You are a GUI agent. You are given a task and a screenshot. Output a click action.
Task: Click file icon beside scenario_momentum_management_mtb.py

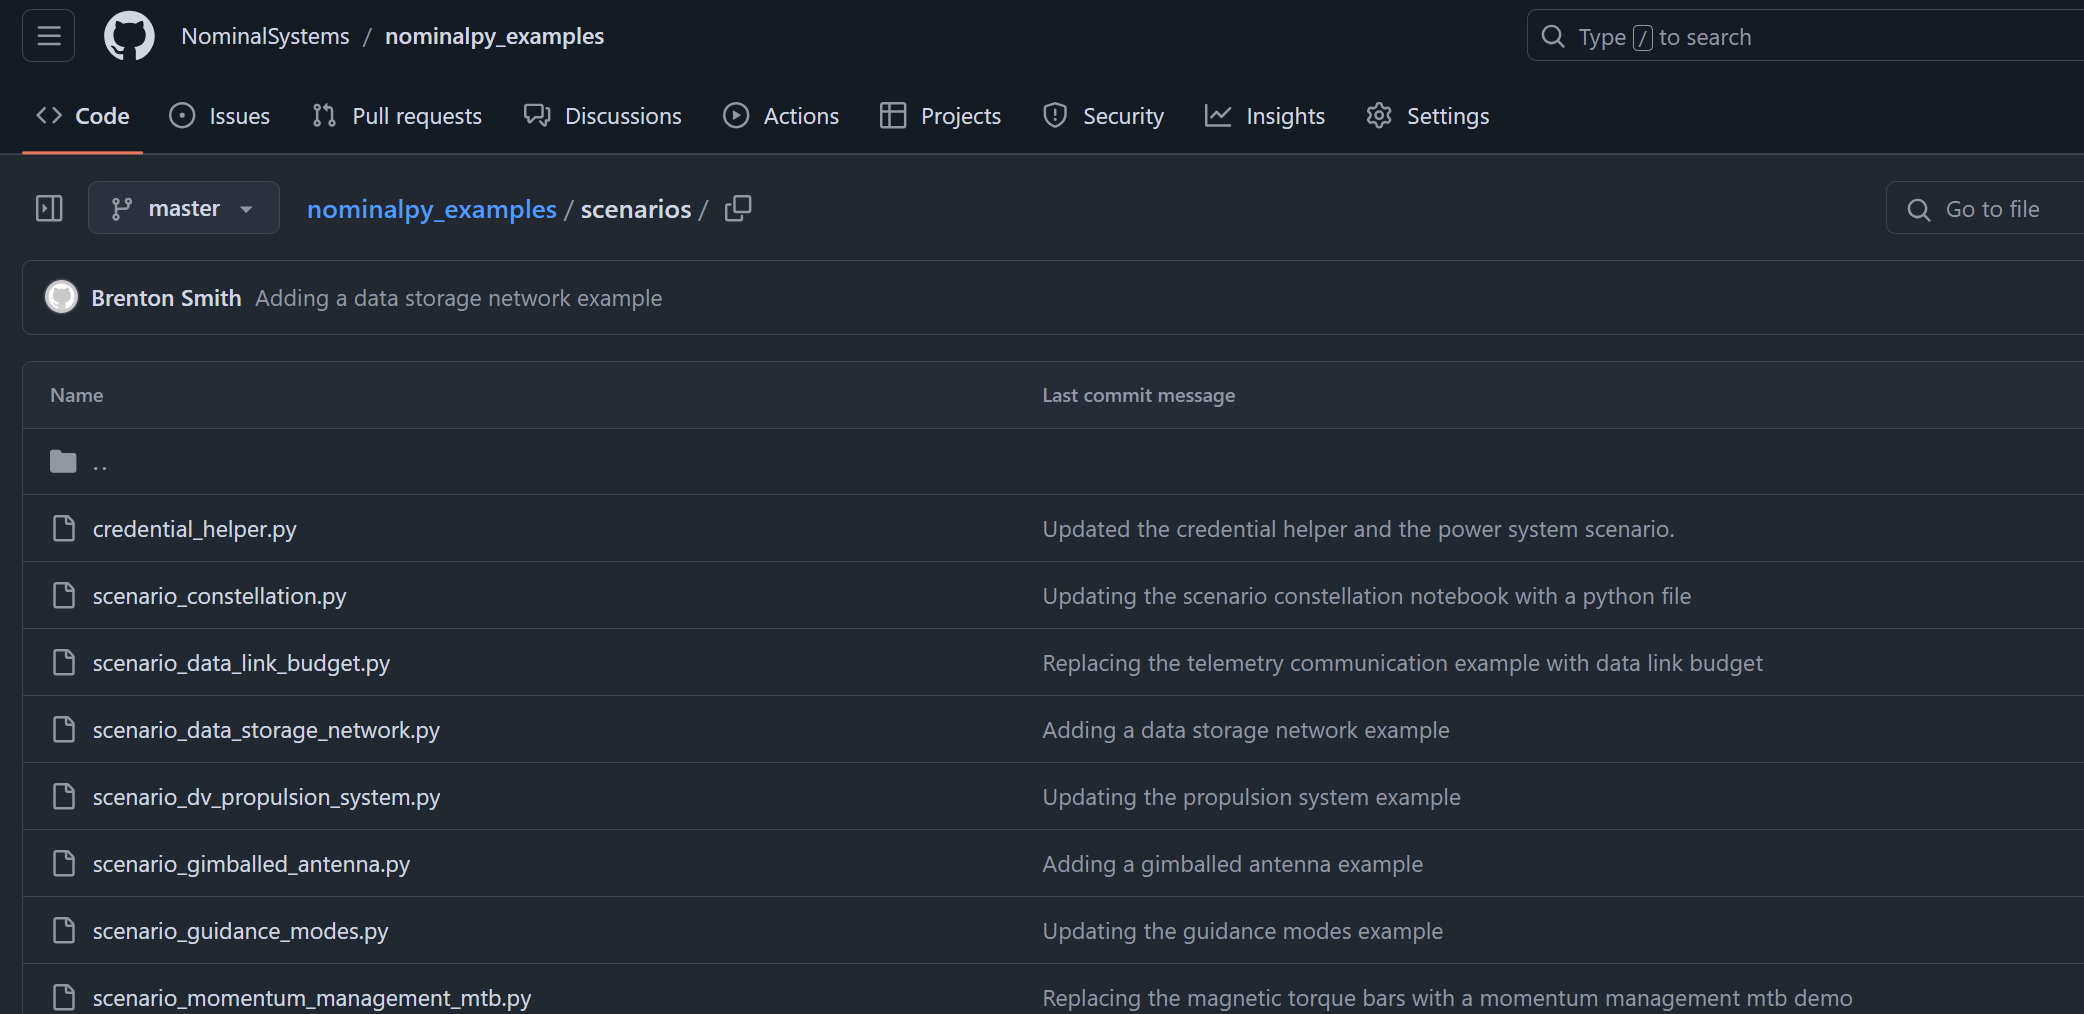(64, 997)
